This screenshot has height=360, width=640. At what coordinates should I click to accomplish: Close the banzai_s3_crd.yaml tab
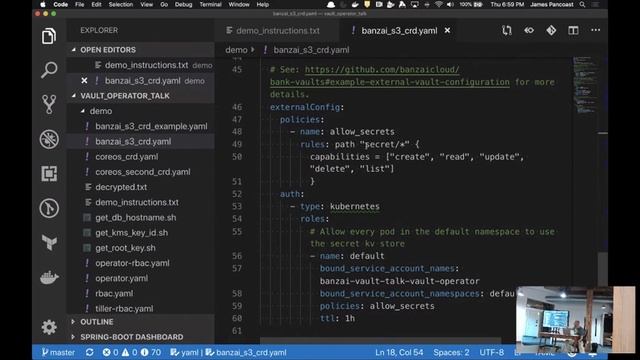pos(447,31)
